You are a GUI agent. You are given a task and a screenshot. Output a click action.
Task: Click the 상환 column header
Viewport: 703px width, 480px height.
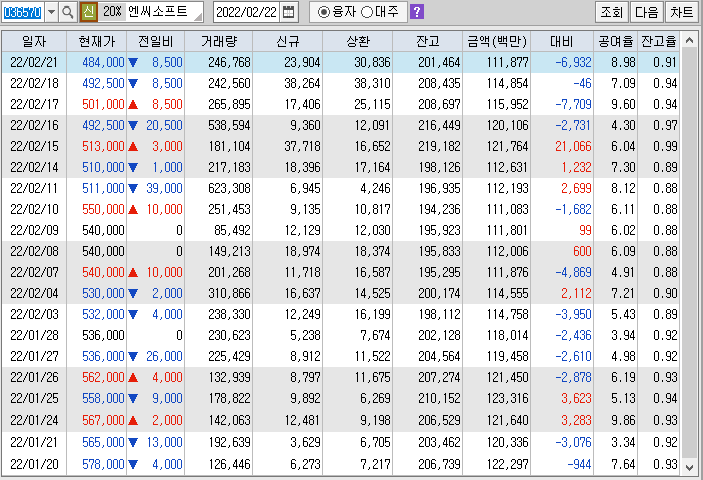[x=357, y=42]
